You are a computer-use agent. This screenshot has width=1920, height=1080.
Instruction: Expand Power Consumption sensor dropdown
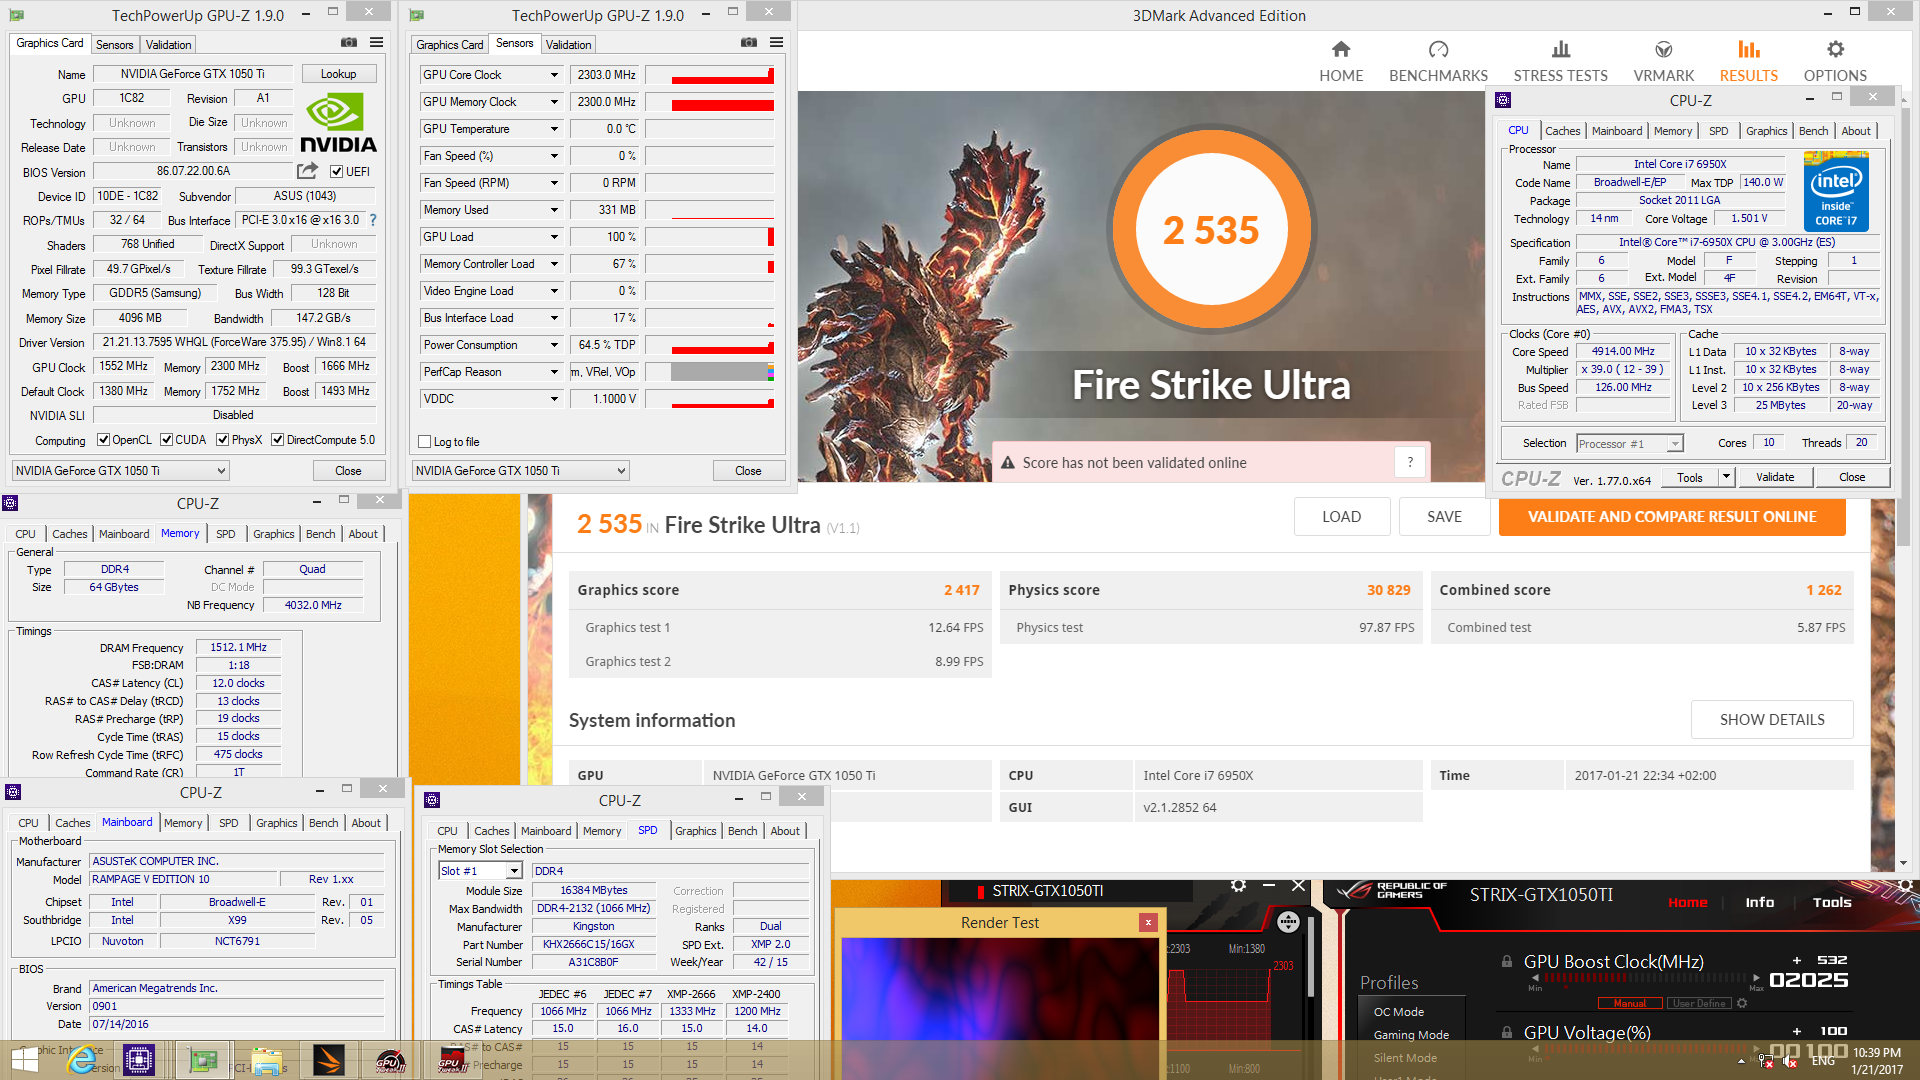tap(554, 345)
